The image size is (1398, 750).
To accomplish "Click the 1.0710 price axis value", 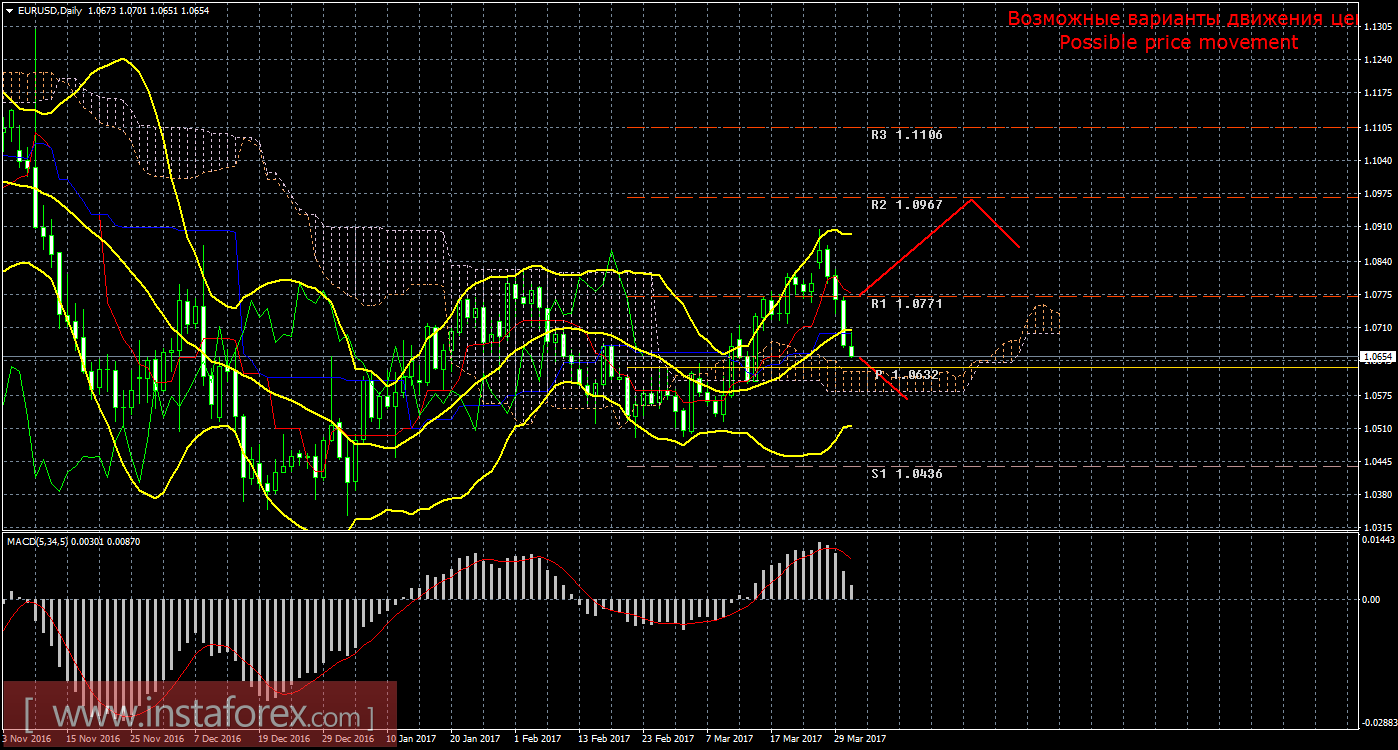I will coord(1379,328).
